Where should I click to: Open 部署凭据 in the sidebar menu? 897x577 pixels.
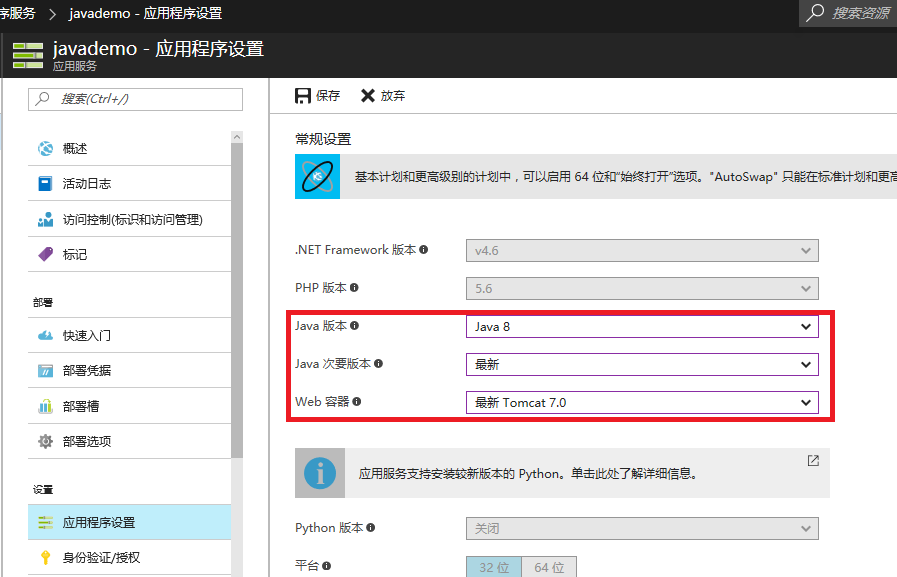click(129, 371)
